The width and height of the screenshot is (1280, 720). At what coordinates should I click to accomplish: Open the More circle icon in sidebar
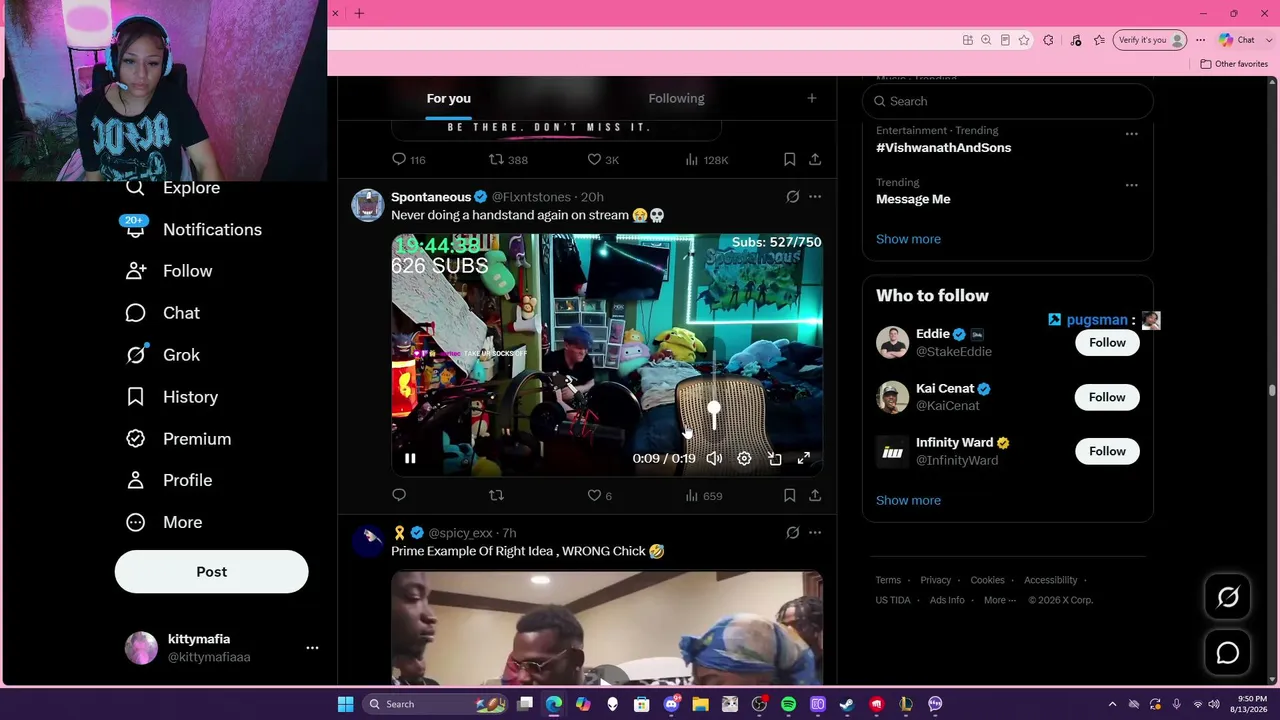coord(135,522)
